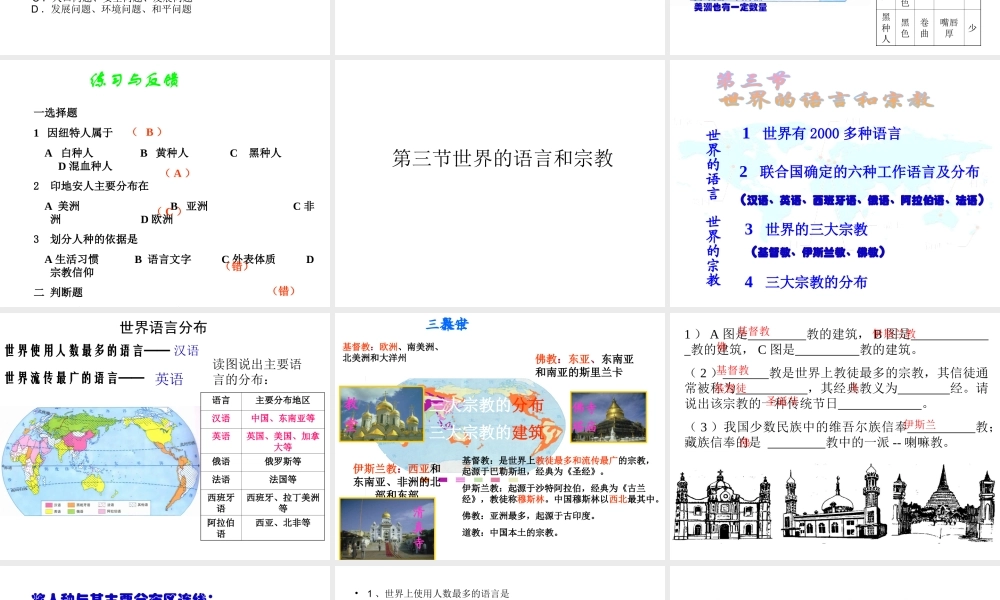1000x600 pixels.
Task: Click the '一选择题' section heading
Action: point(55,112)
